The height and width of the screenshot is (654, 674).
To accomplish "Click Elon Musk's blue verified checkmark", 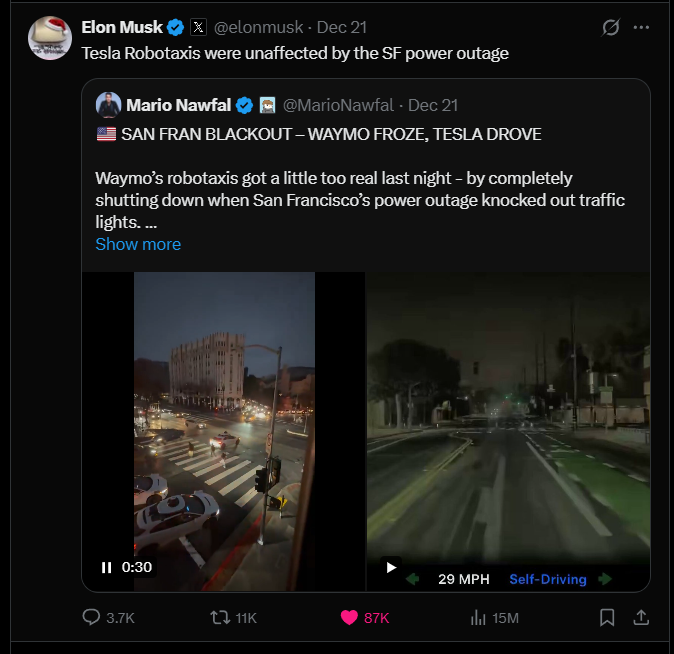I will click(175, 27).
